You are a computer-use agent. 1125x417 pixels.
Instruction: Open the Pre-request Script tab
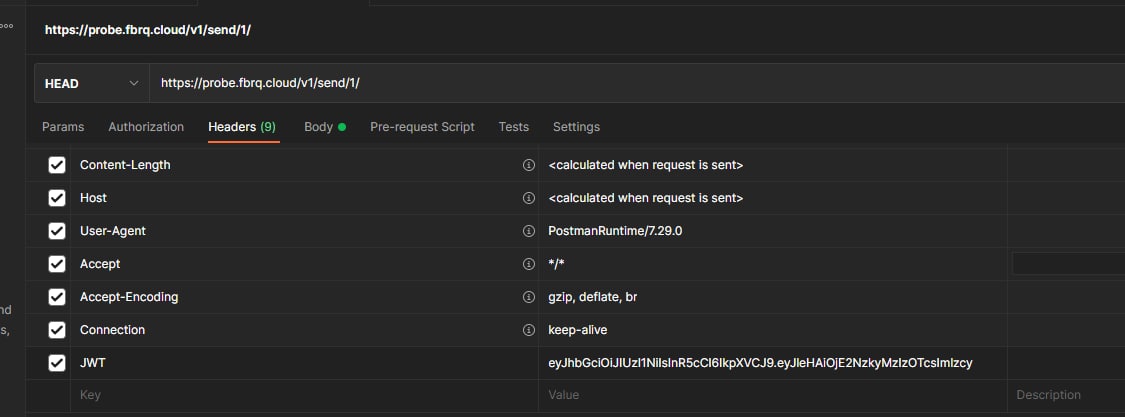click(x=423, y=127)
